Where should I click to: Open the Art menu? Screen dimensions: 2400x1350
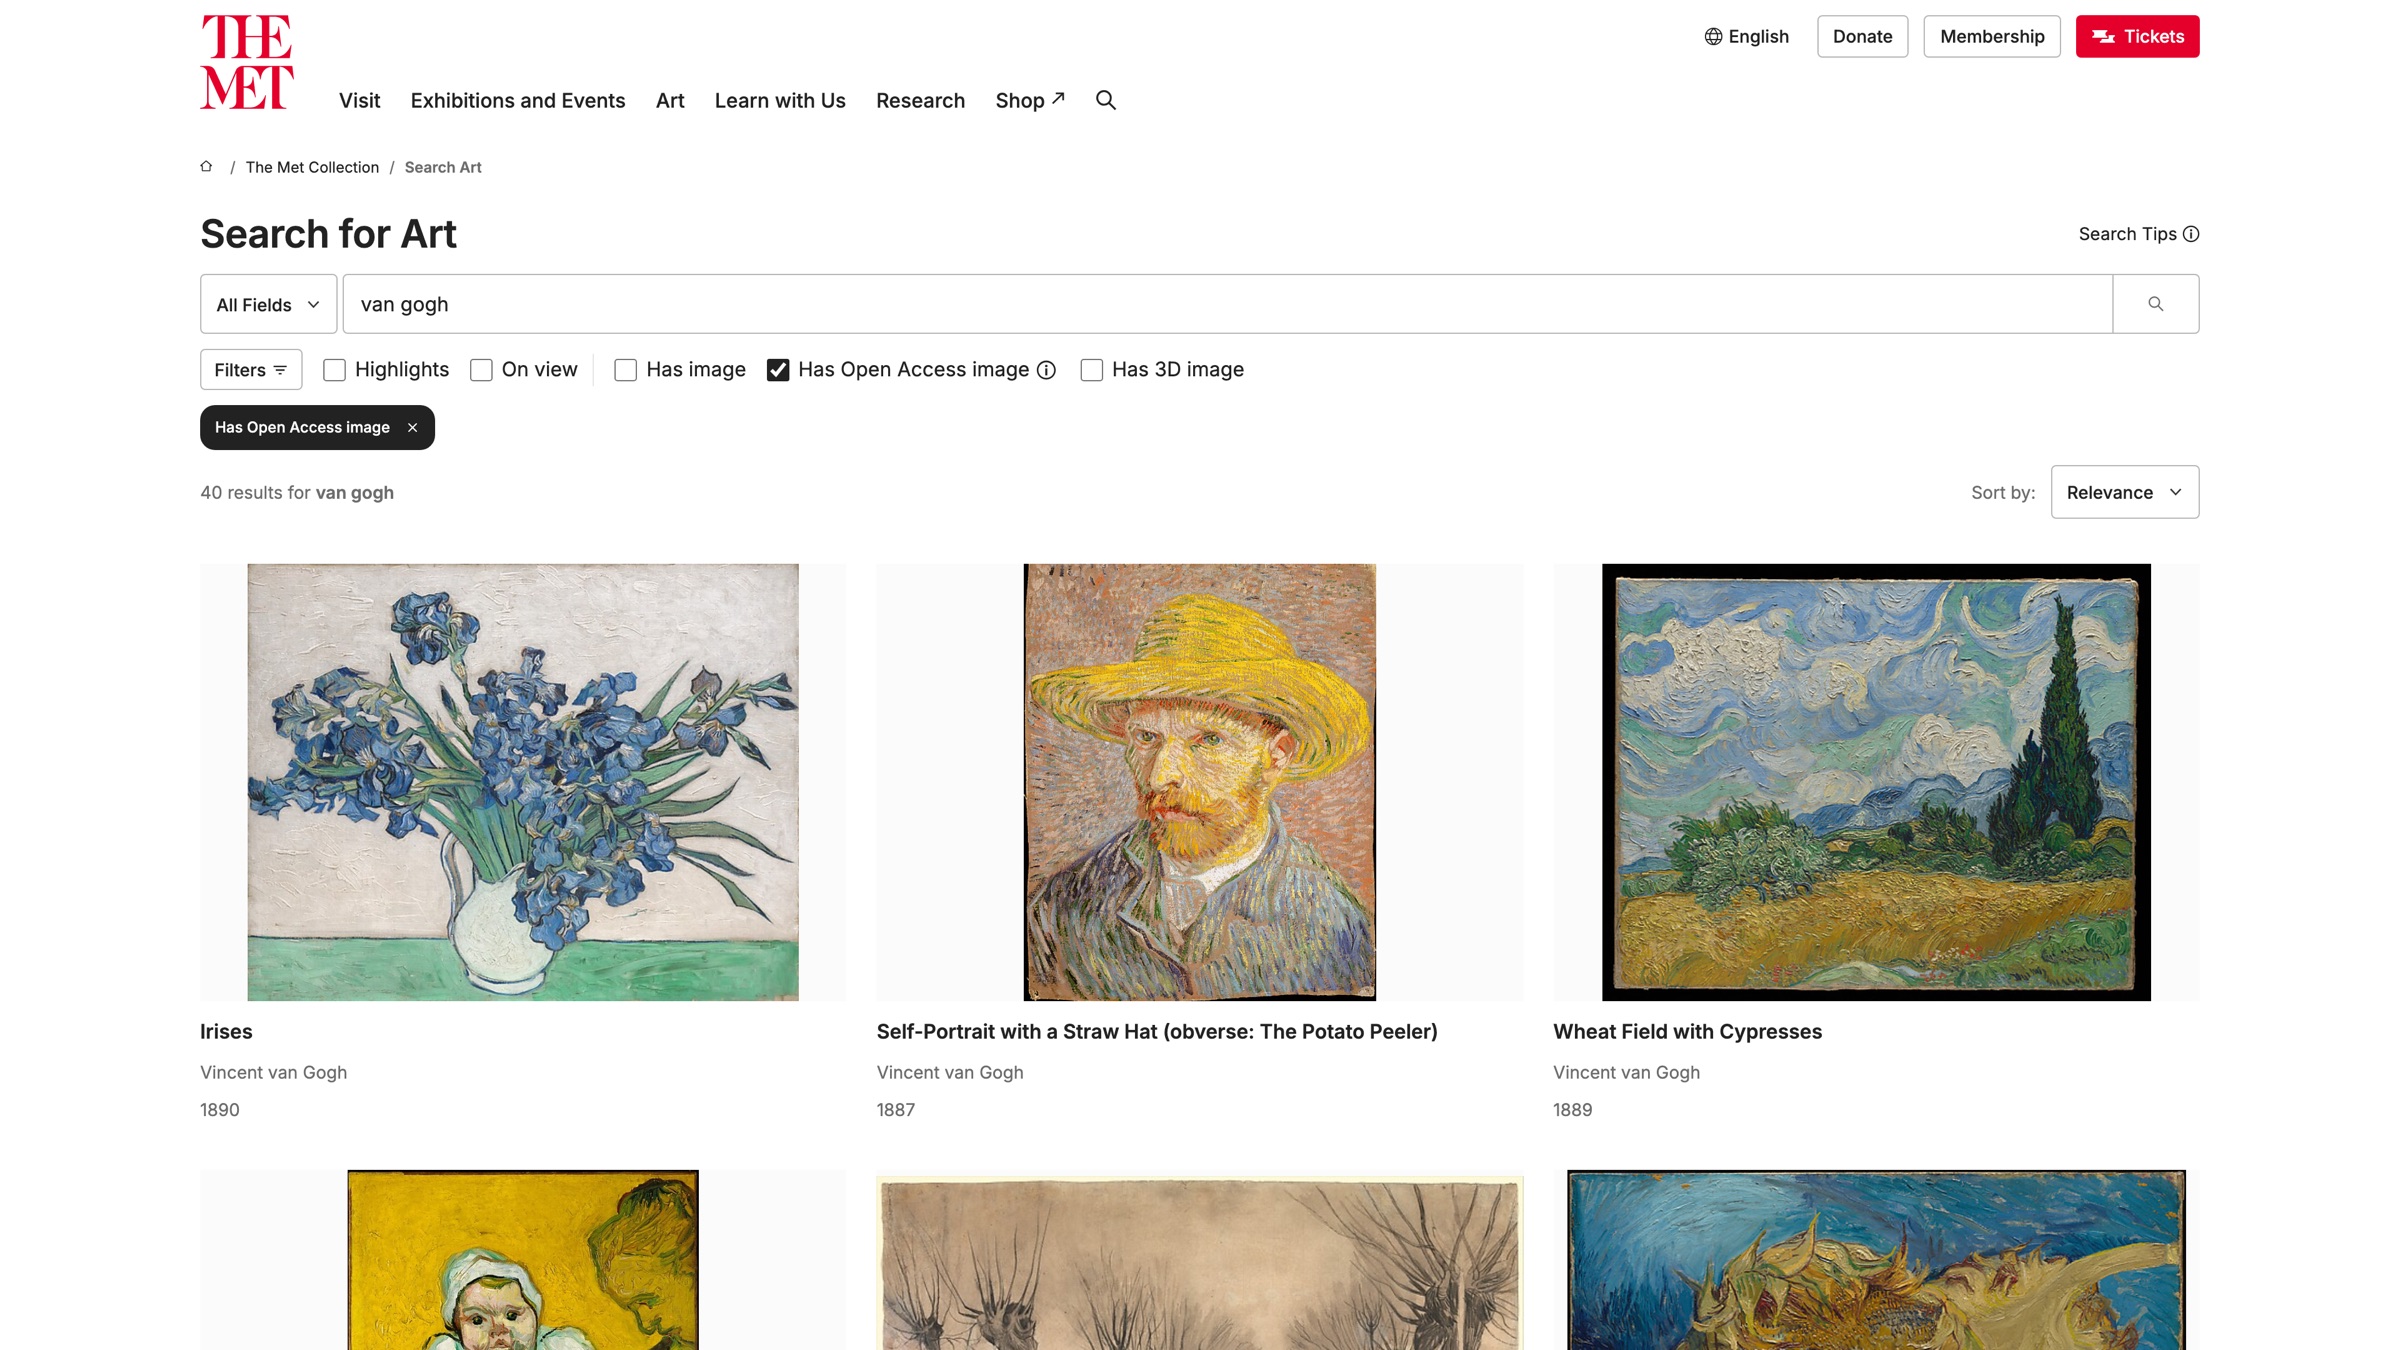[670, 101]
